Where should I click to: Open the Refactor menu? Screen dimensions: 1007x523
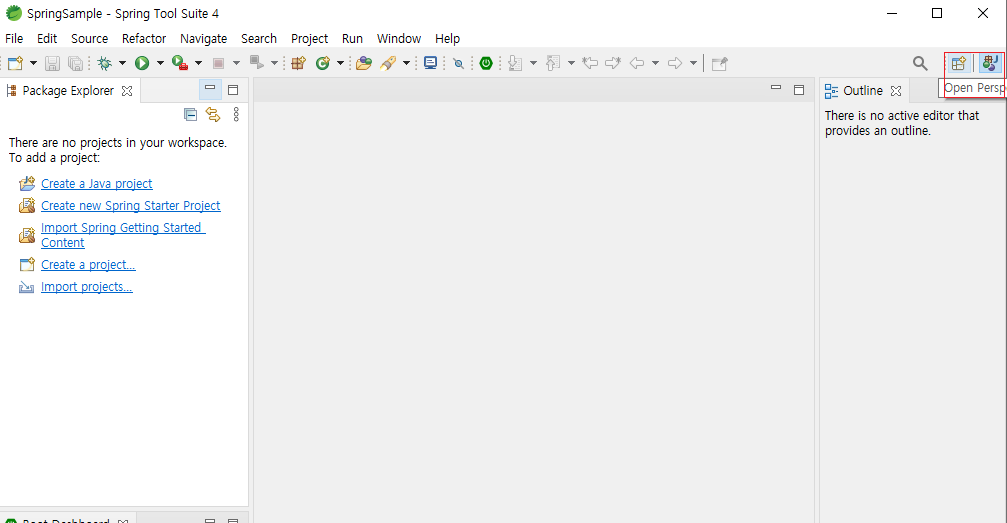[x=144, y=39]
